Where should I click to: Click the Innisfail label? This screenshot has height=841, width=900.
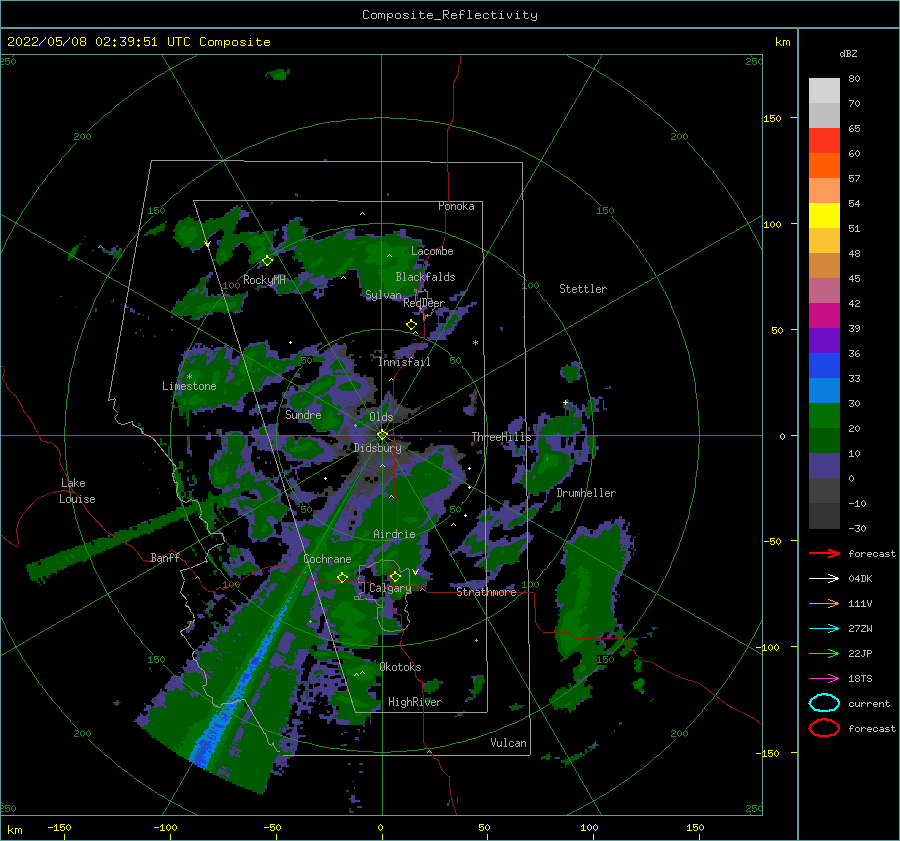click(x=404, y=362)
